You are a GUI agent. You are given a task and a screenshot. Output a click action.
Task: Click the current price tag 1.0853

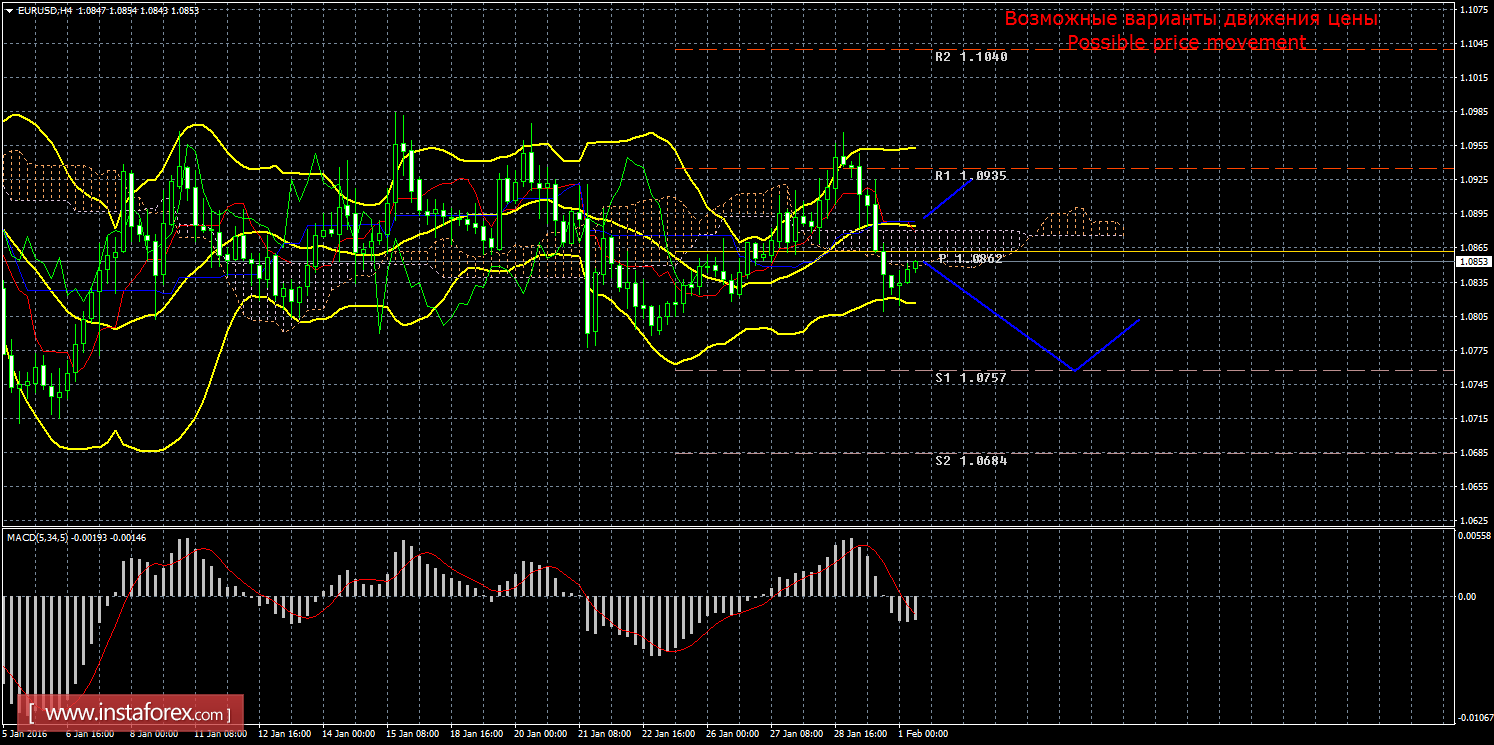point(1472,262)
